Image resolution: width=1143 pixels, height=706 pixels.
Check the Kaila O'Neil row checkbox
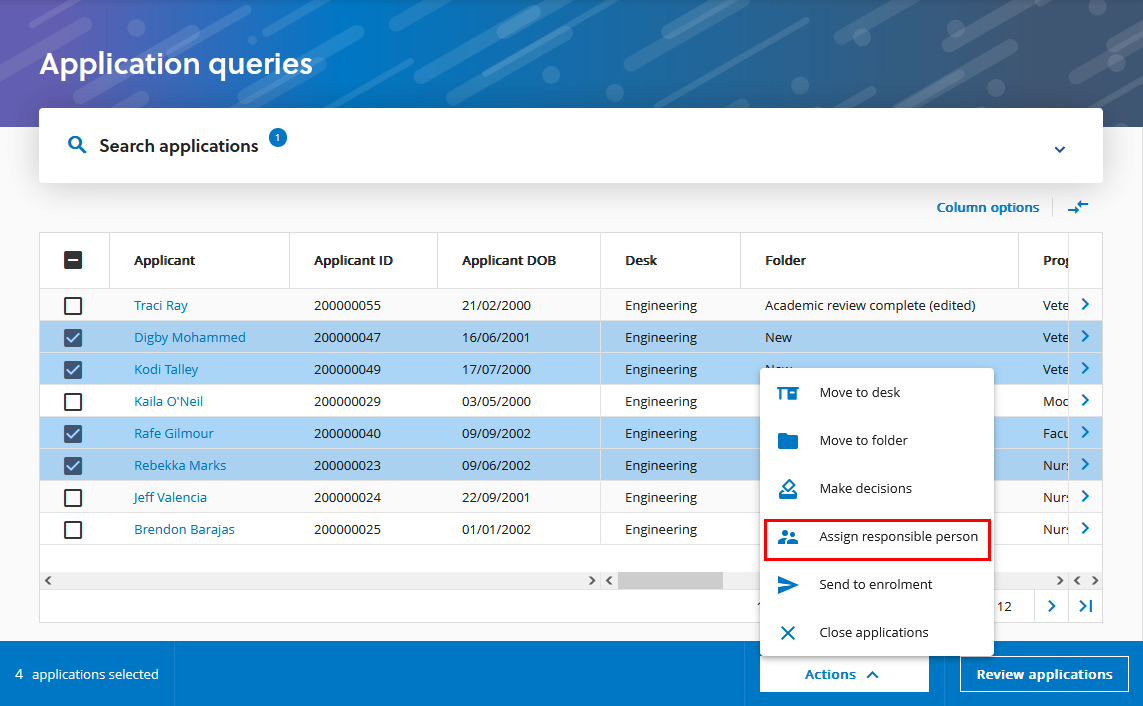(73, 402)
